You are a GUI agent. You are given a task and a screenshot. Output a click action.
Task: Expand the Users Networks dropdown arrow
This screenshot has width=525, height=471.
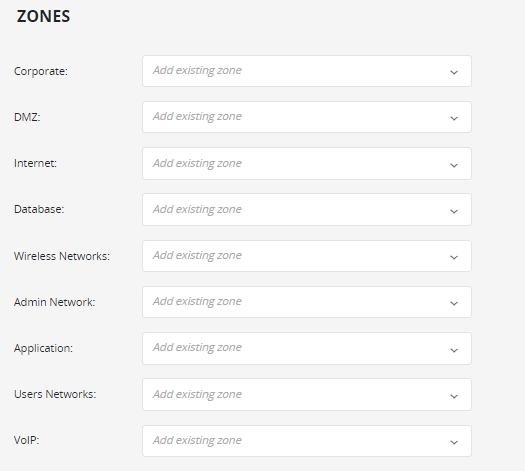454,396
